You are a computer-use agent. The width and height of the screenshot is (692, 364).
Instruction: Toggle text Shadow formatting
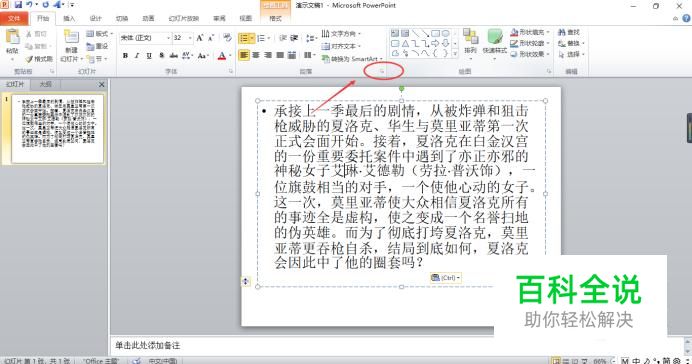(162, 56)
